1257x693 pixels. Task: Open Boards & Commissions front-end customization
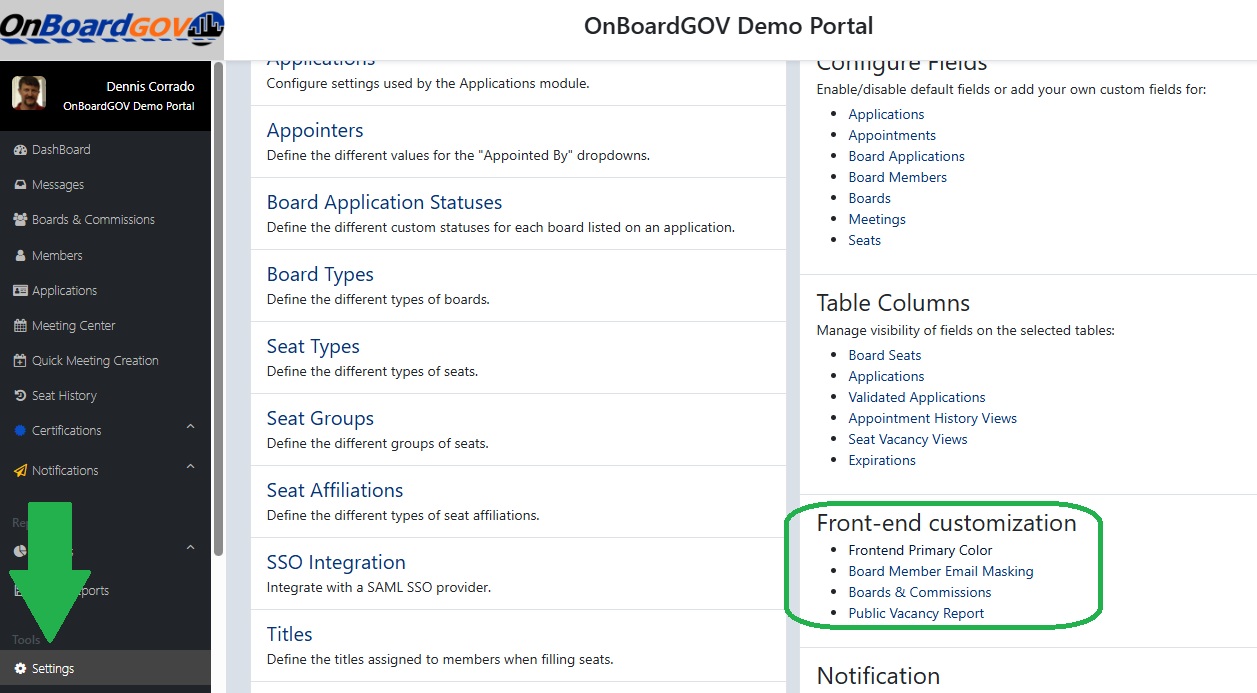[920, 592]
